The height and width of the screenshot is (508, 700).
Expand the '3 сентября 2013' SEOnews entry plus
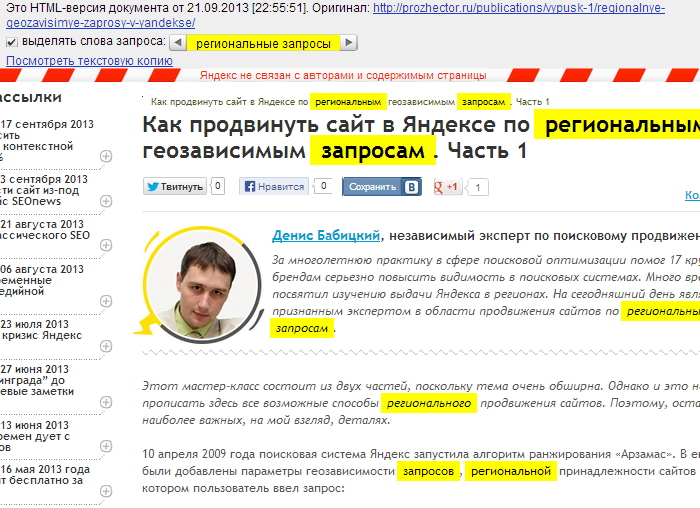point(106,201)
